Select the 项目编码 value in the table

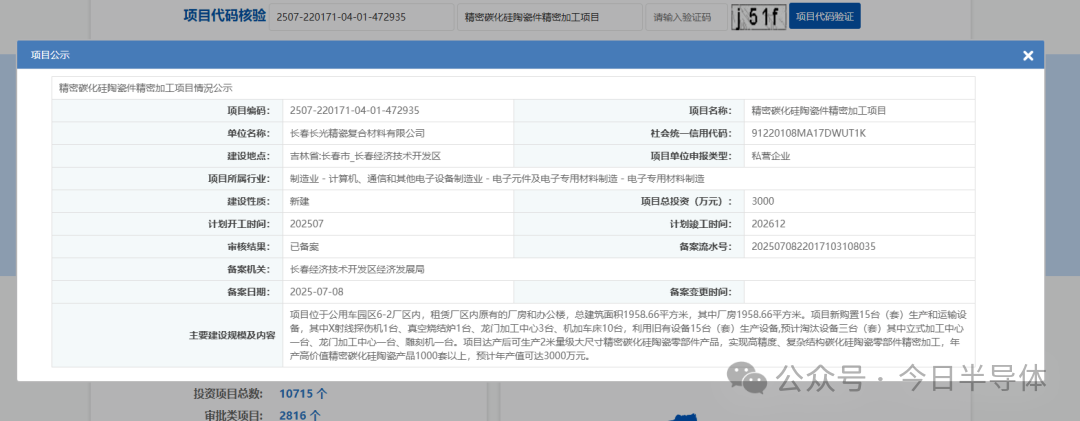click(354, 111)
